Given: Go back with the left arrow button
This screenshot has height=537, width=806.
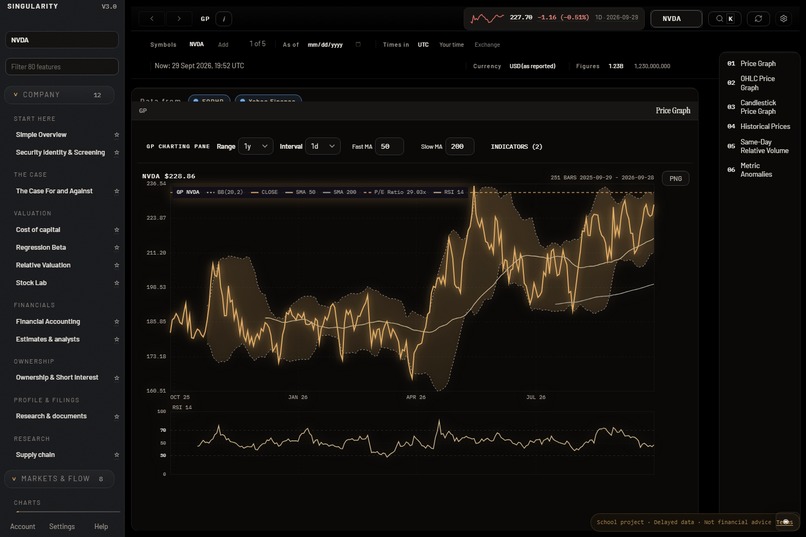Looking at the screenshot, I should [152, 18].
